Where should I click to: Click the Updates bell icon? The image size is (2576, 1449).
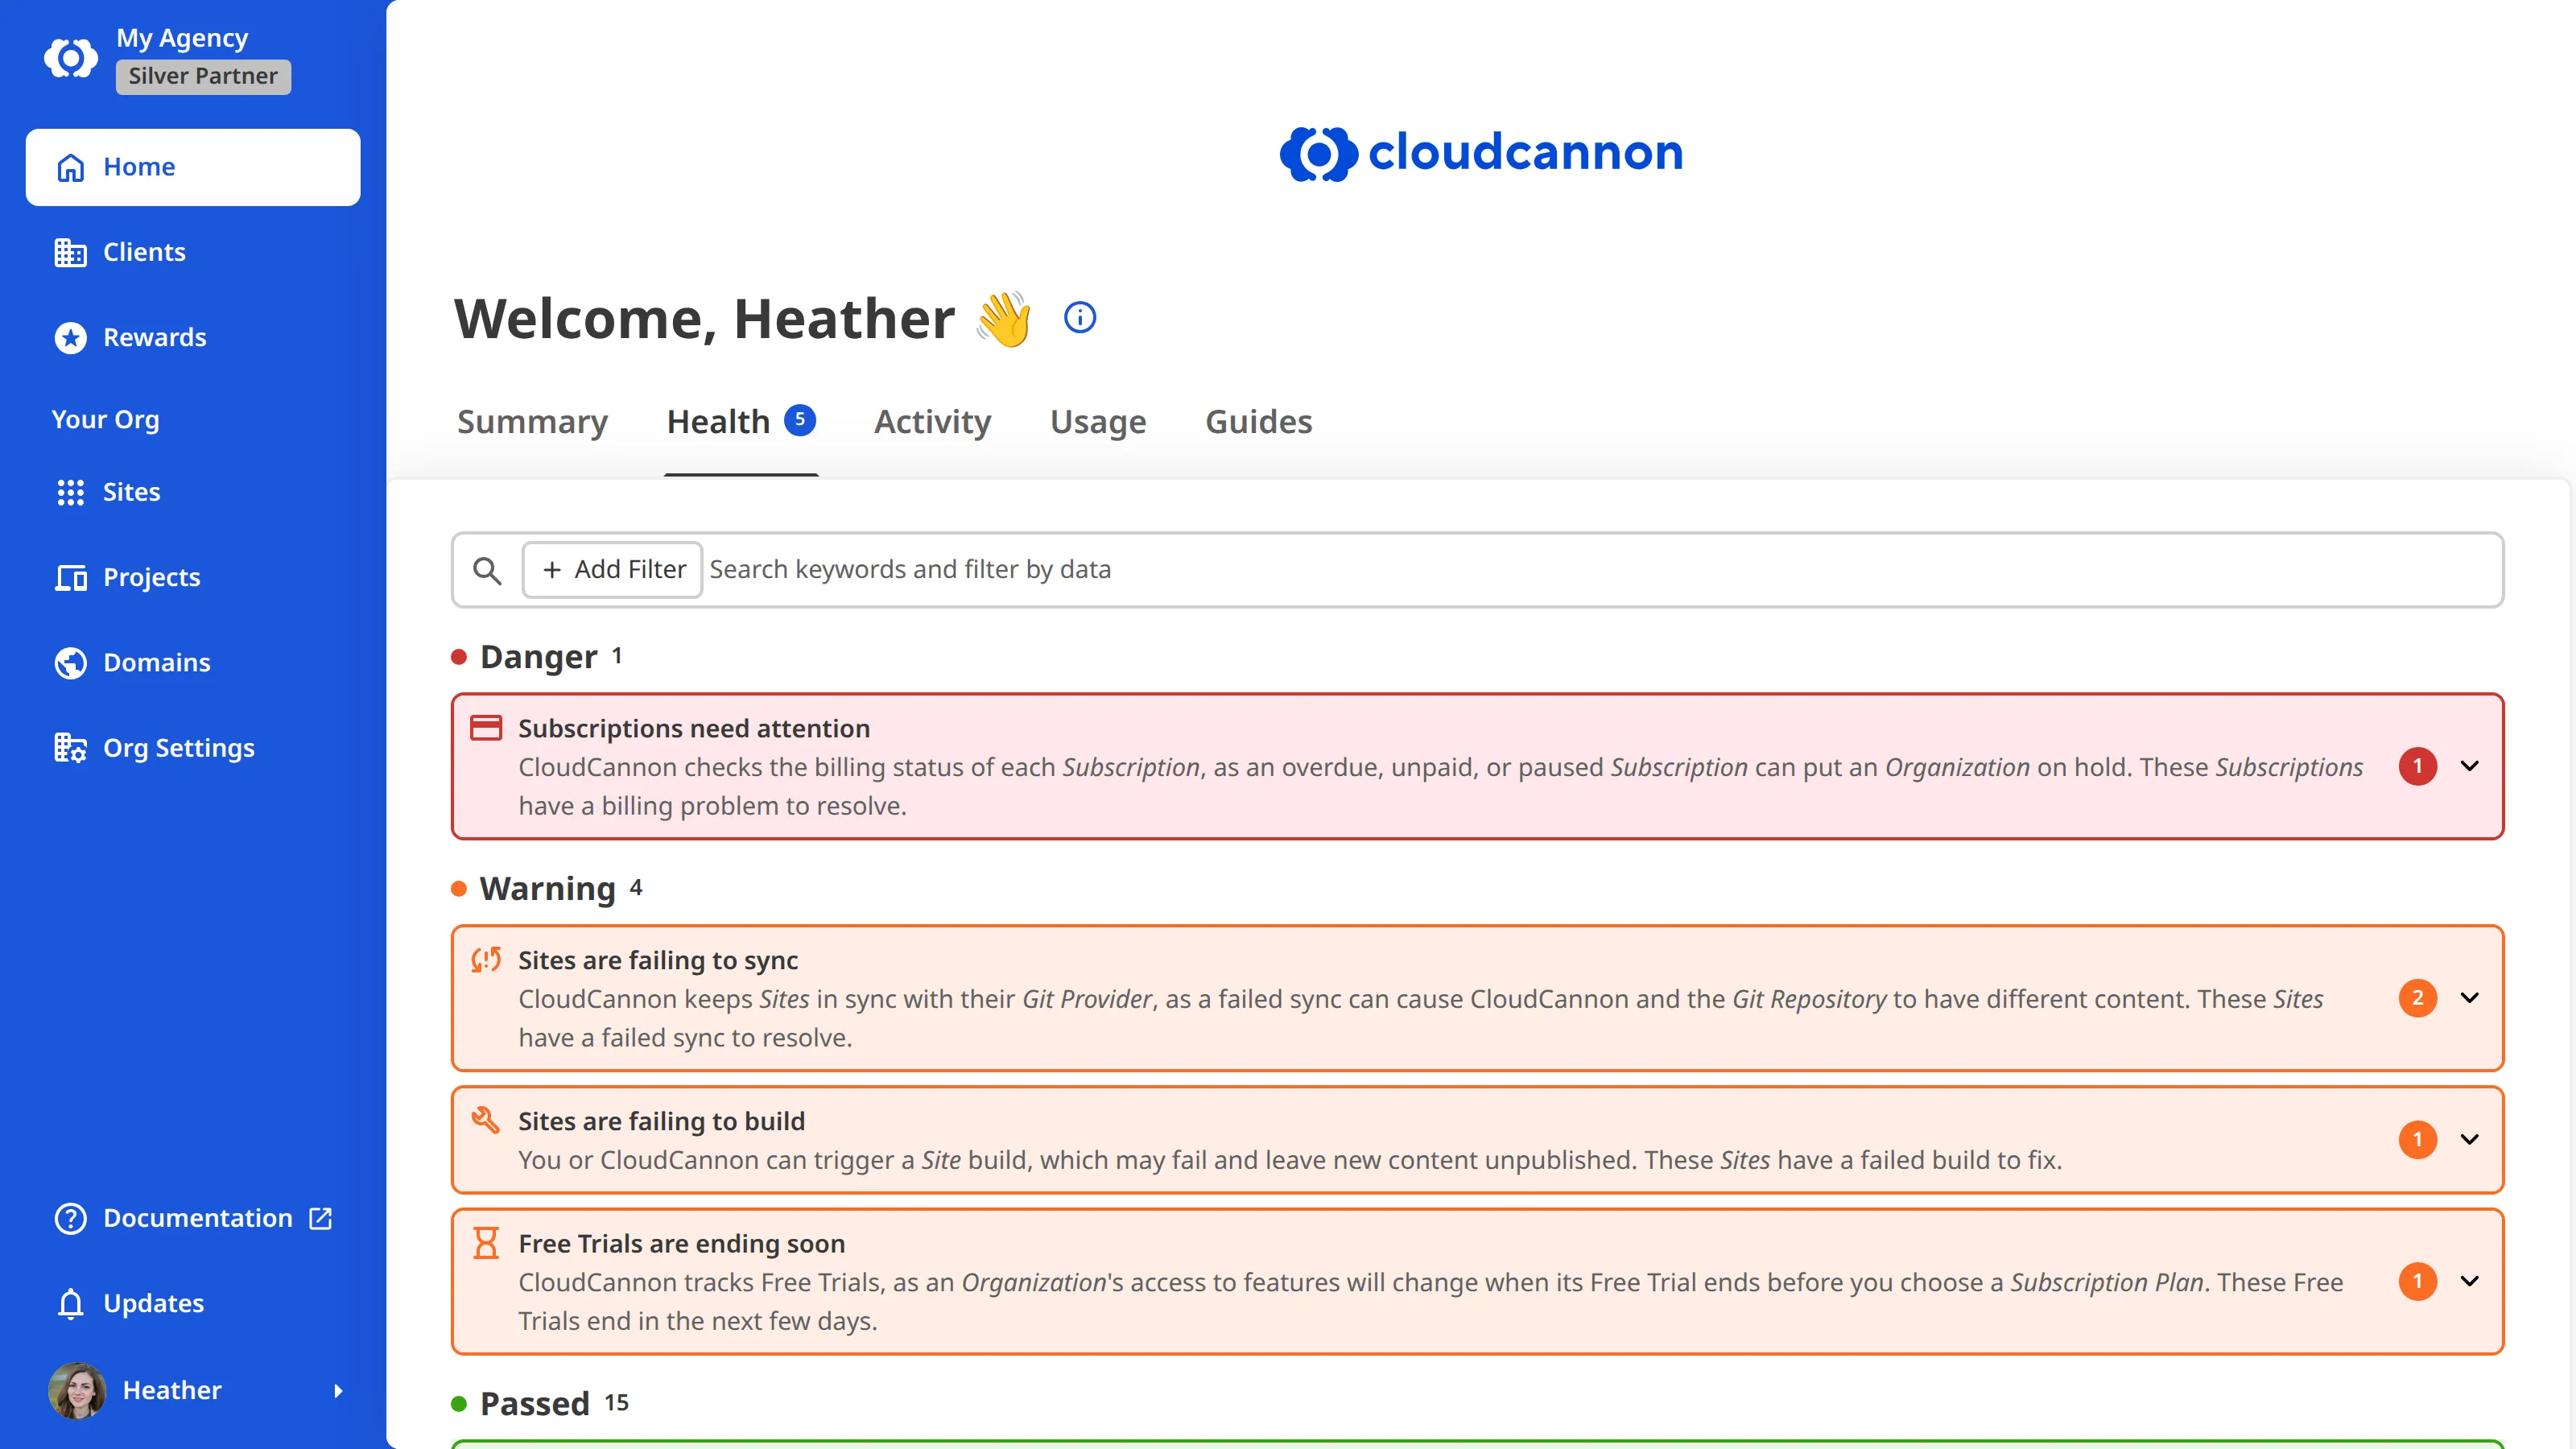[70, 1304]
